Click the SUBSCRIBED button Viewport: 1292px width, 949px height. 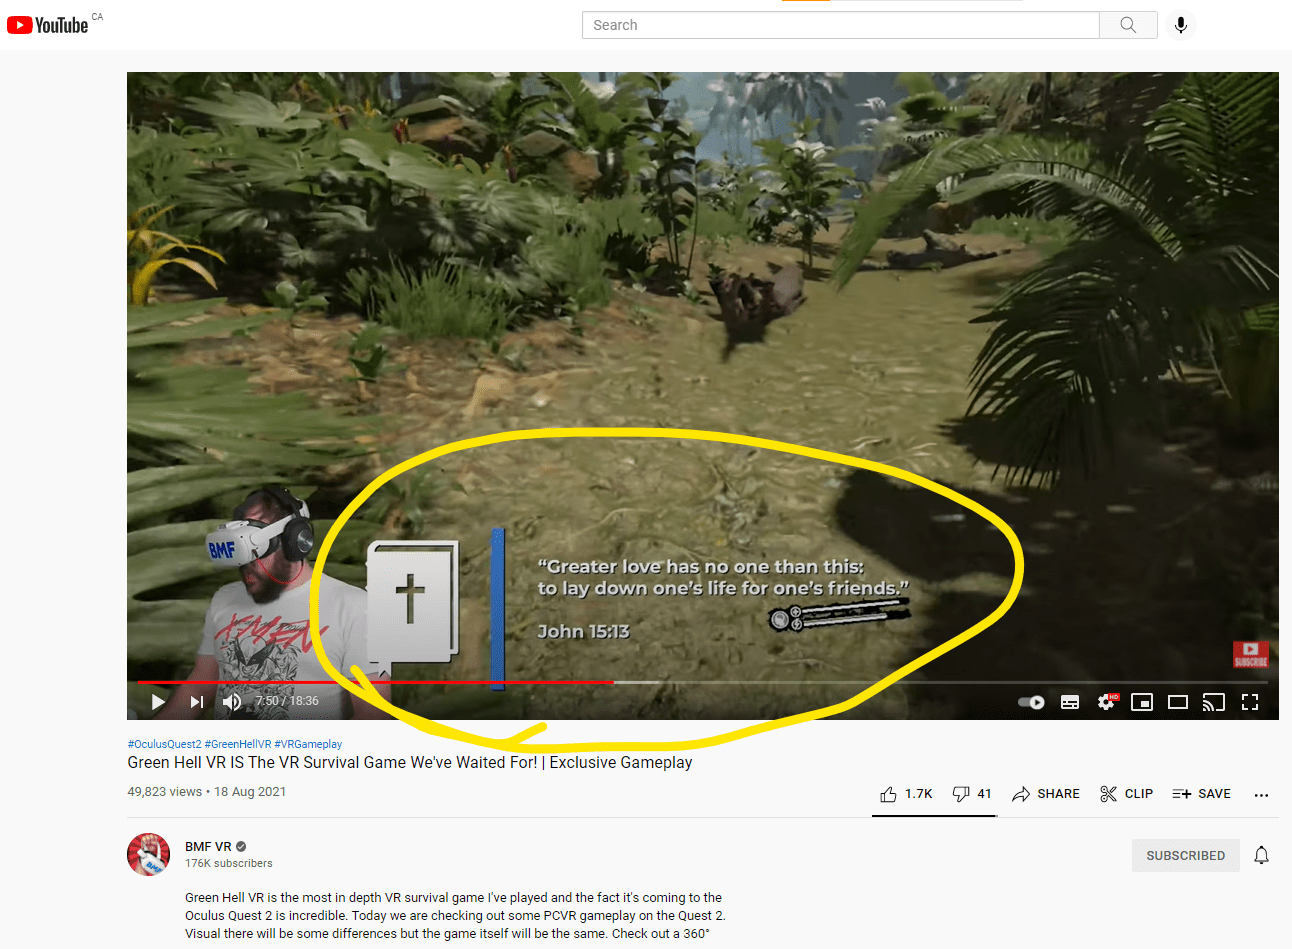point(1185,855)
